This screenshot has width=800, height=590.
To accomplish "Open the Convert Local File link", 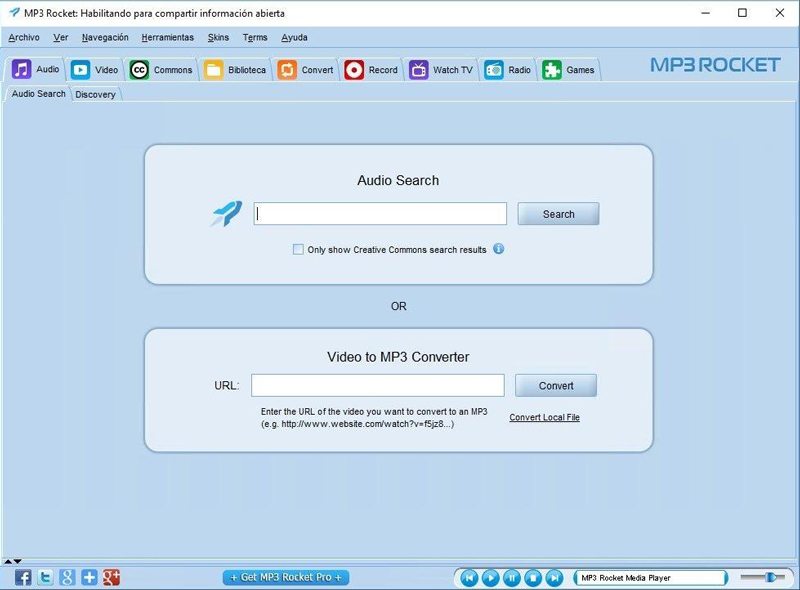I will [544, 417].
